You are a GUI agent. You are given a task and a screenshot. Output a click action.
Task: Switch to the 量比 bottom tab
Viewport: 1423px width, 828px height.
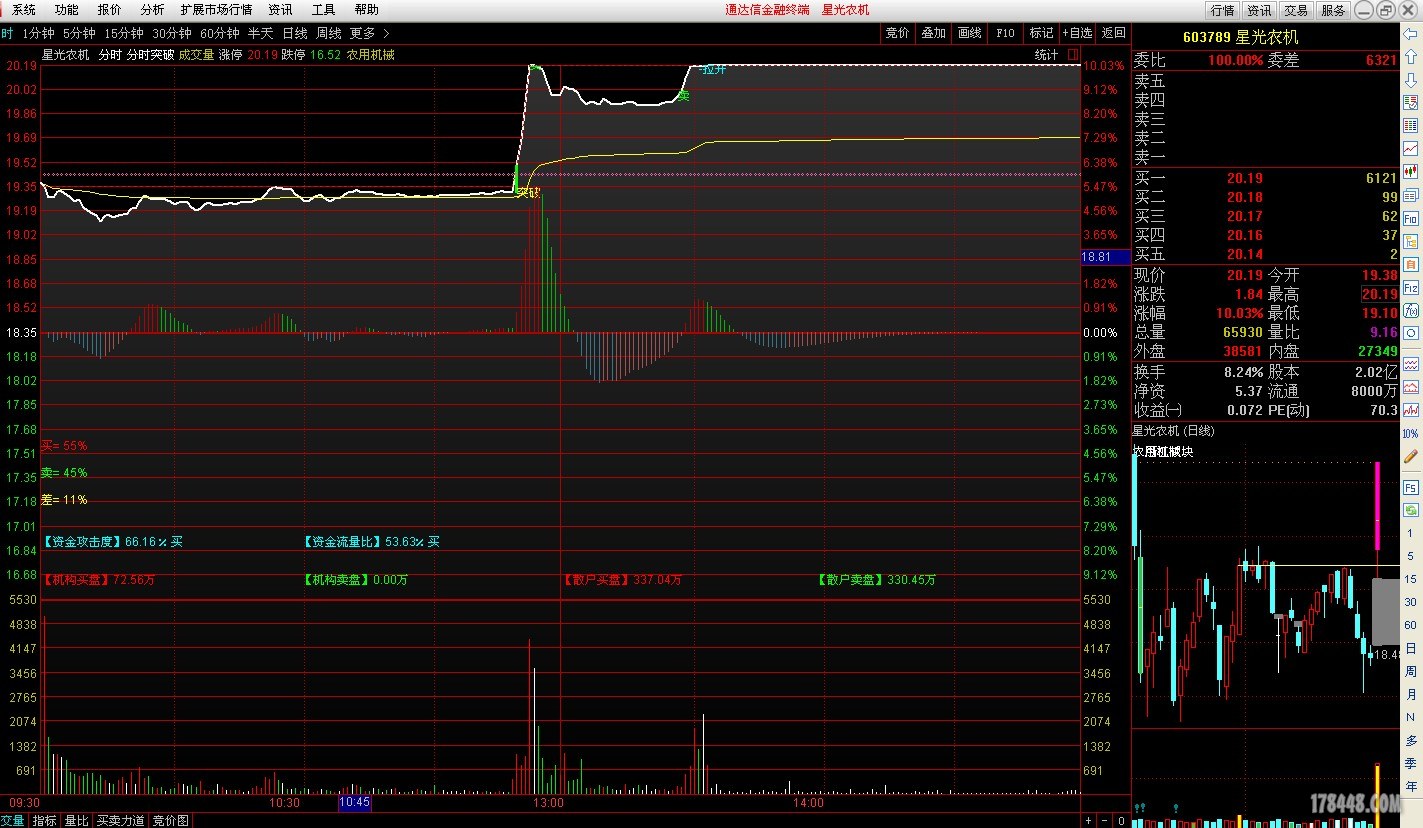click(76, 820)
